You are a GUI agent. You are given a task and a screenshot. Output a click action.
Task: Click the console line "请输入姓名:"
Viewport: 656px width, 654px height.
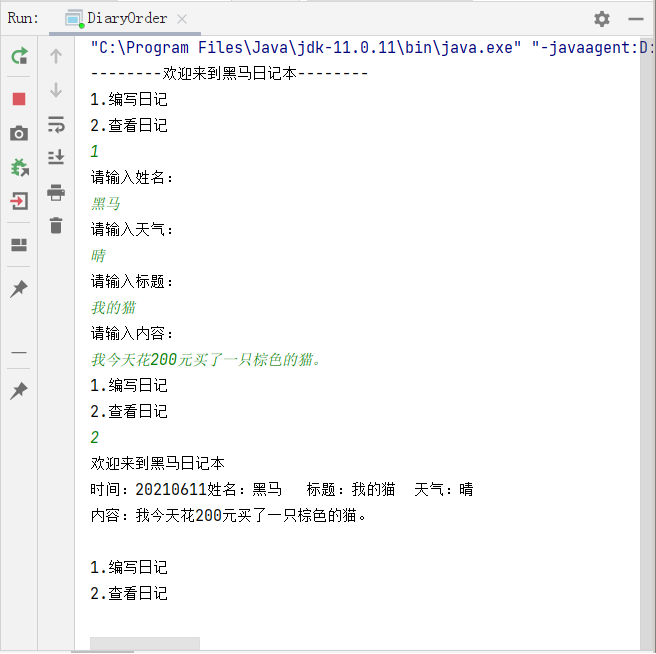pyautogui.click(x=132, y=177)
